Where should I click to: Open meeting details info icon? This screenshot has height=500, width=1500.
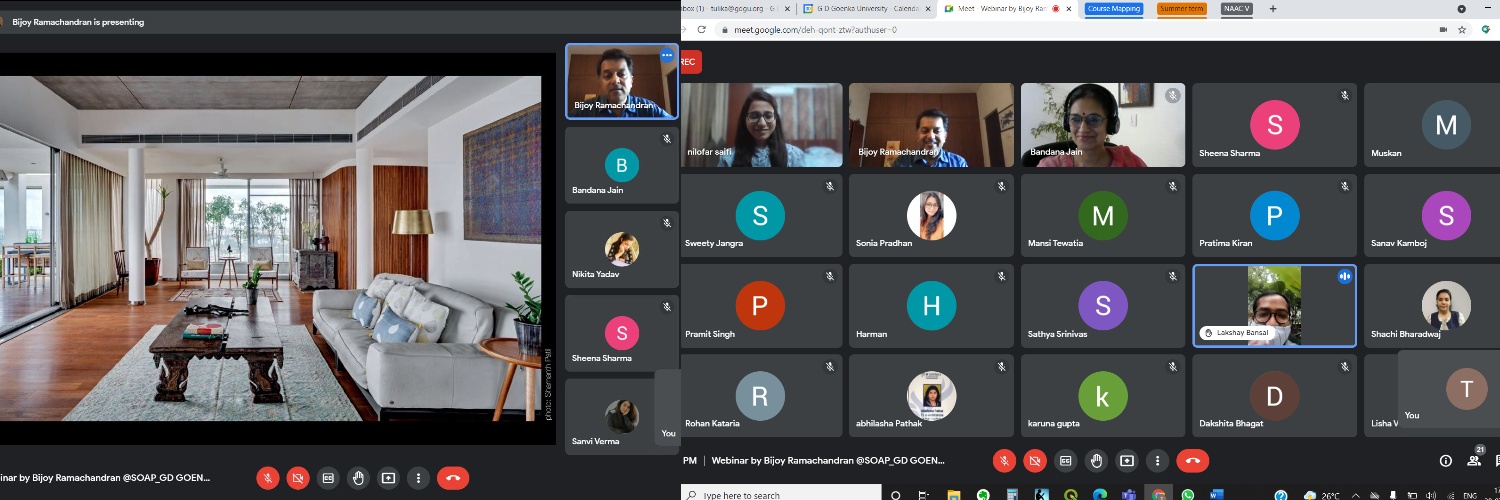click(x=1445, y=461)
